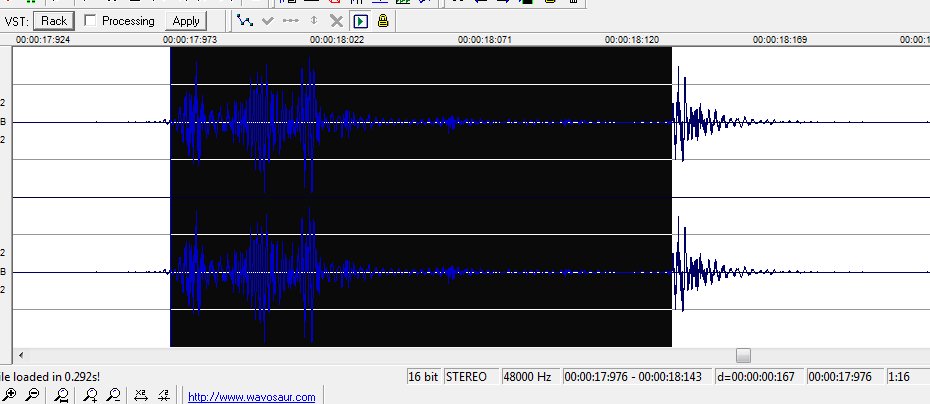Viewport: 930px width, 404px height.
Task: Click the duration field d=00:00:00:167
Action: tap(759, 377)
